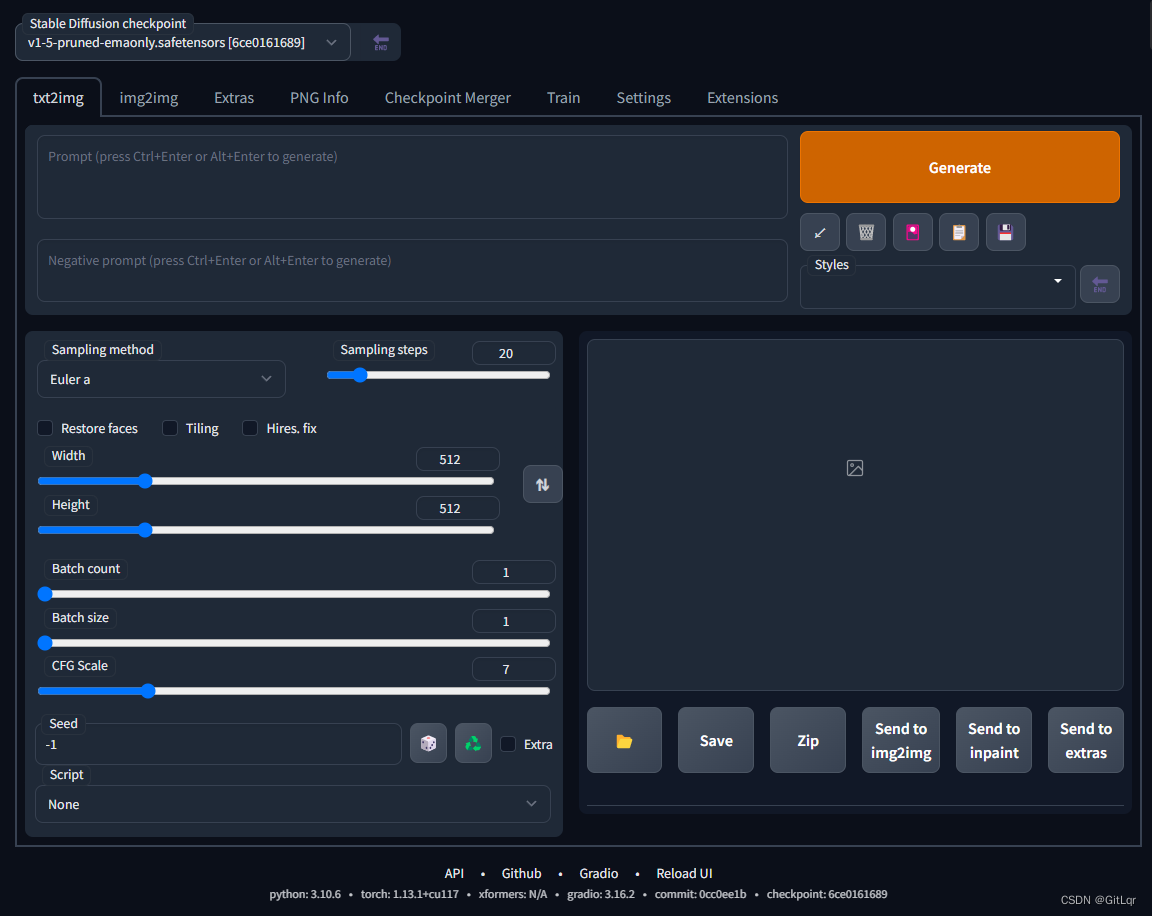Image resolution: width=1152 pixels, height=916 pixels.
Task: Click Send to extras button
Action: coord(1085,740)
